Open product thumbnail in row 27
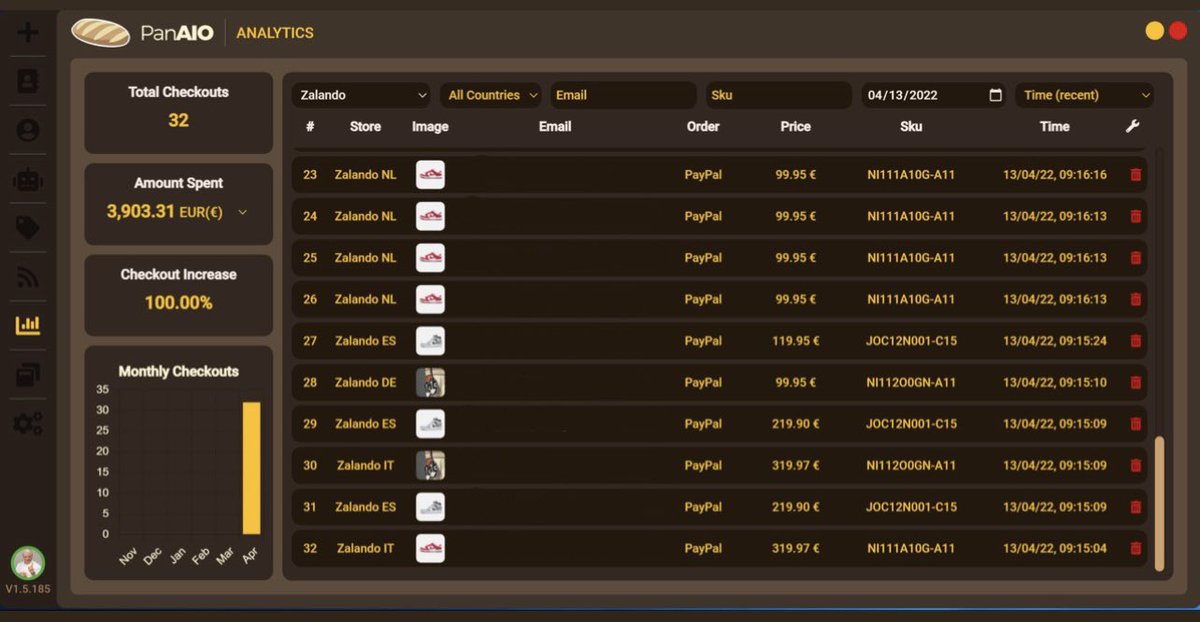 tap(430, 341)
